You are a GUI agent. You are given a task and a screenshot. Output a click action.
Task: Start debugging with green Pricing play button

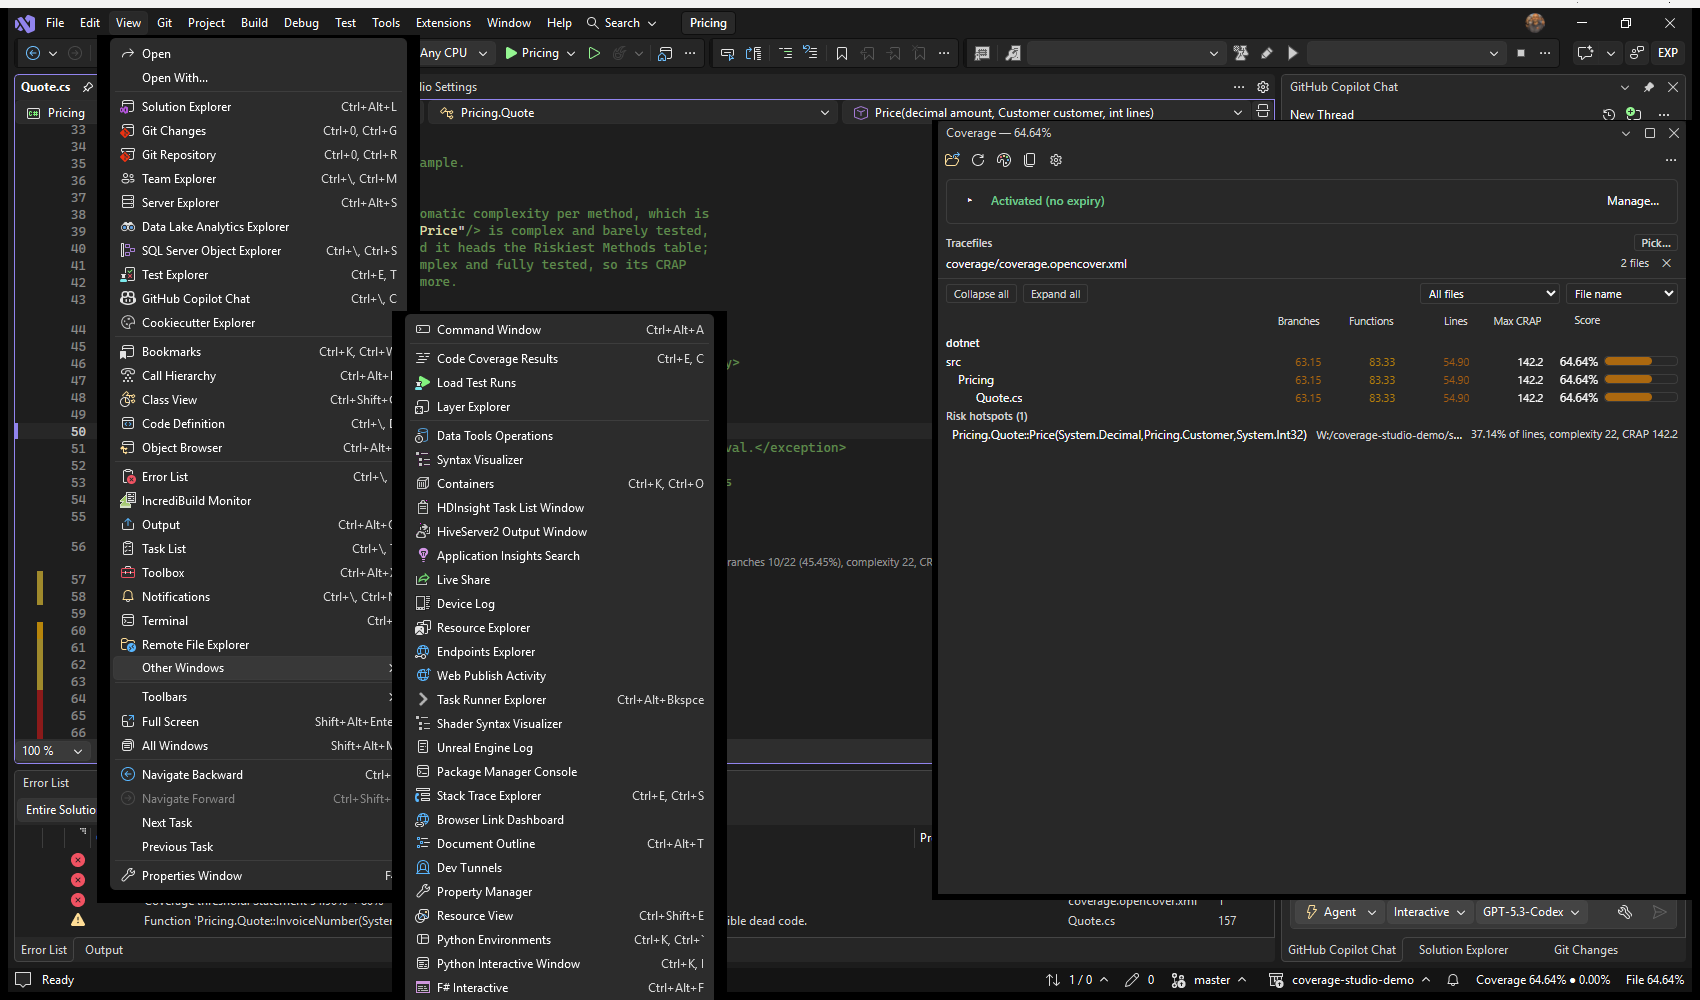[532, 53]
